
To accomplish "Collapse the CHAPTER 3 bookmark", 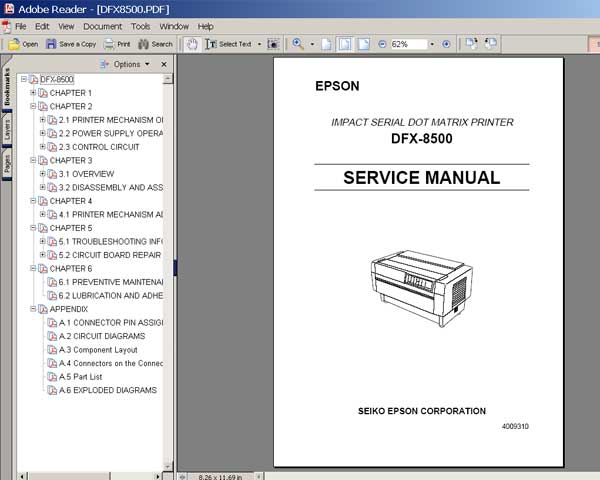I will [33, 160].
